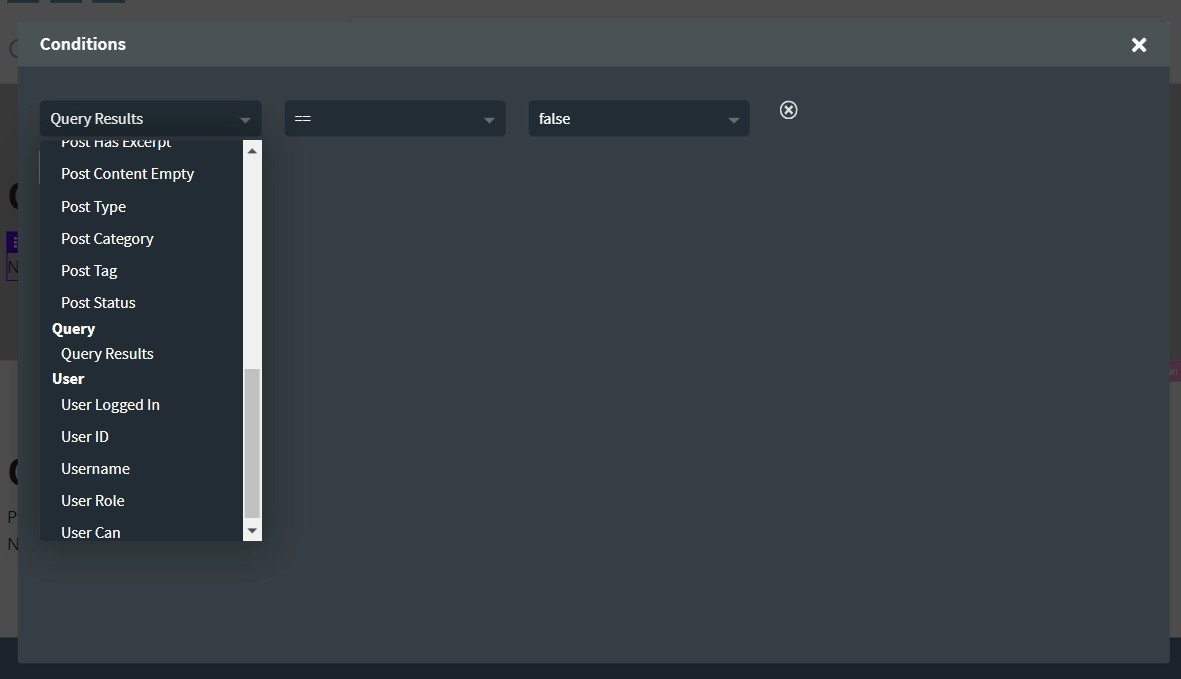Remove the condition with the circled X icon
Image resolution: width=1181 pixels, height=679 pixels.
coord(788,111)
